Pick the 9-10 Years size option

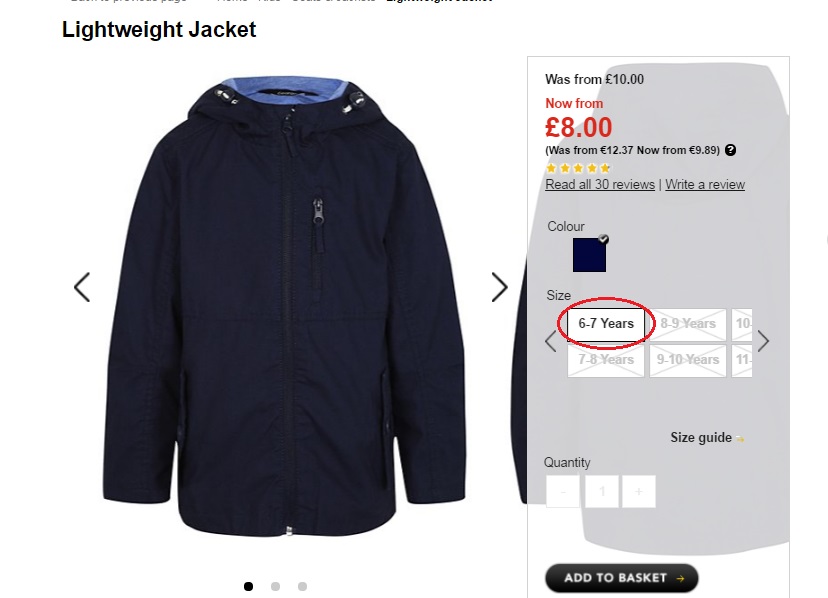pyautogui.click(x=688, y=360)
